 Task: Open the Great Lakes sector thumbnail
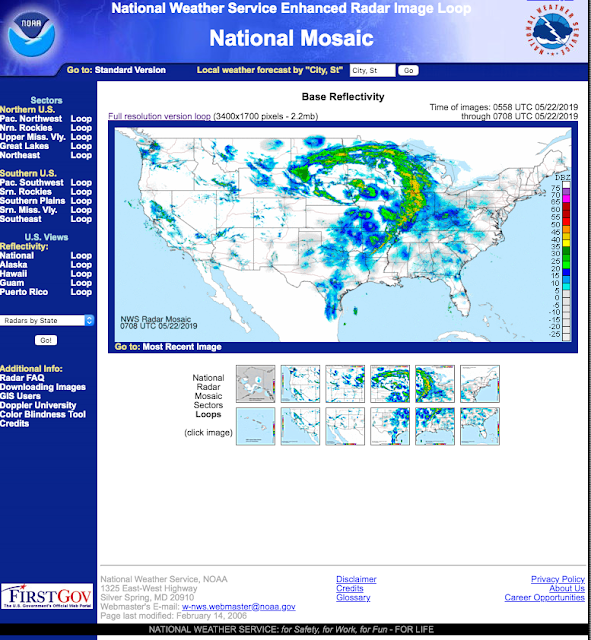[x=435, y=384]
